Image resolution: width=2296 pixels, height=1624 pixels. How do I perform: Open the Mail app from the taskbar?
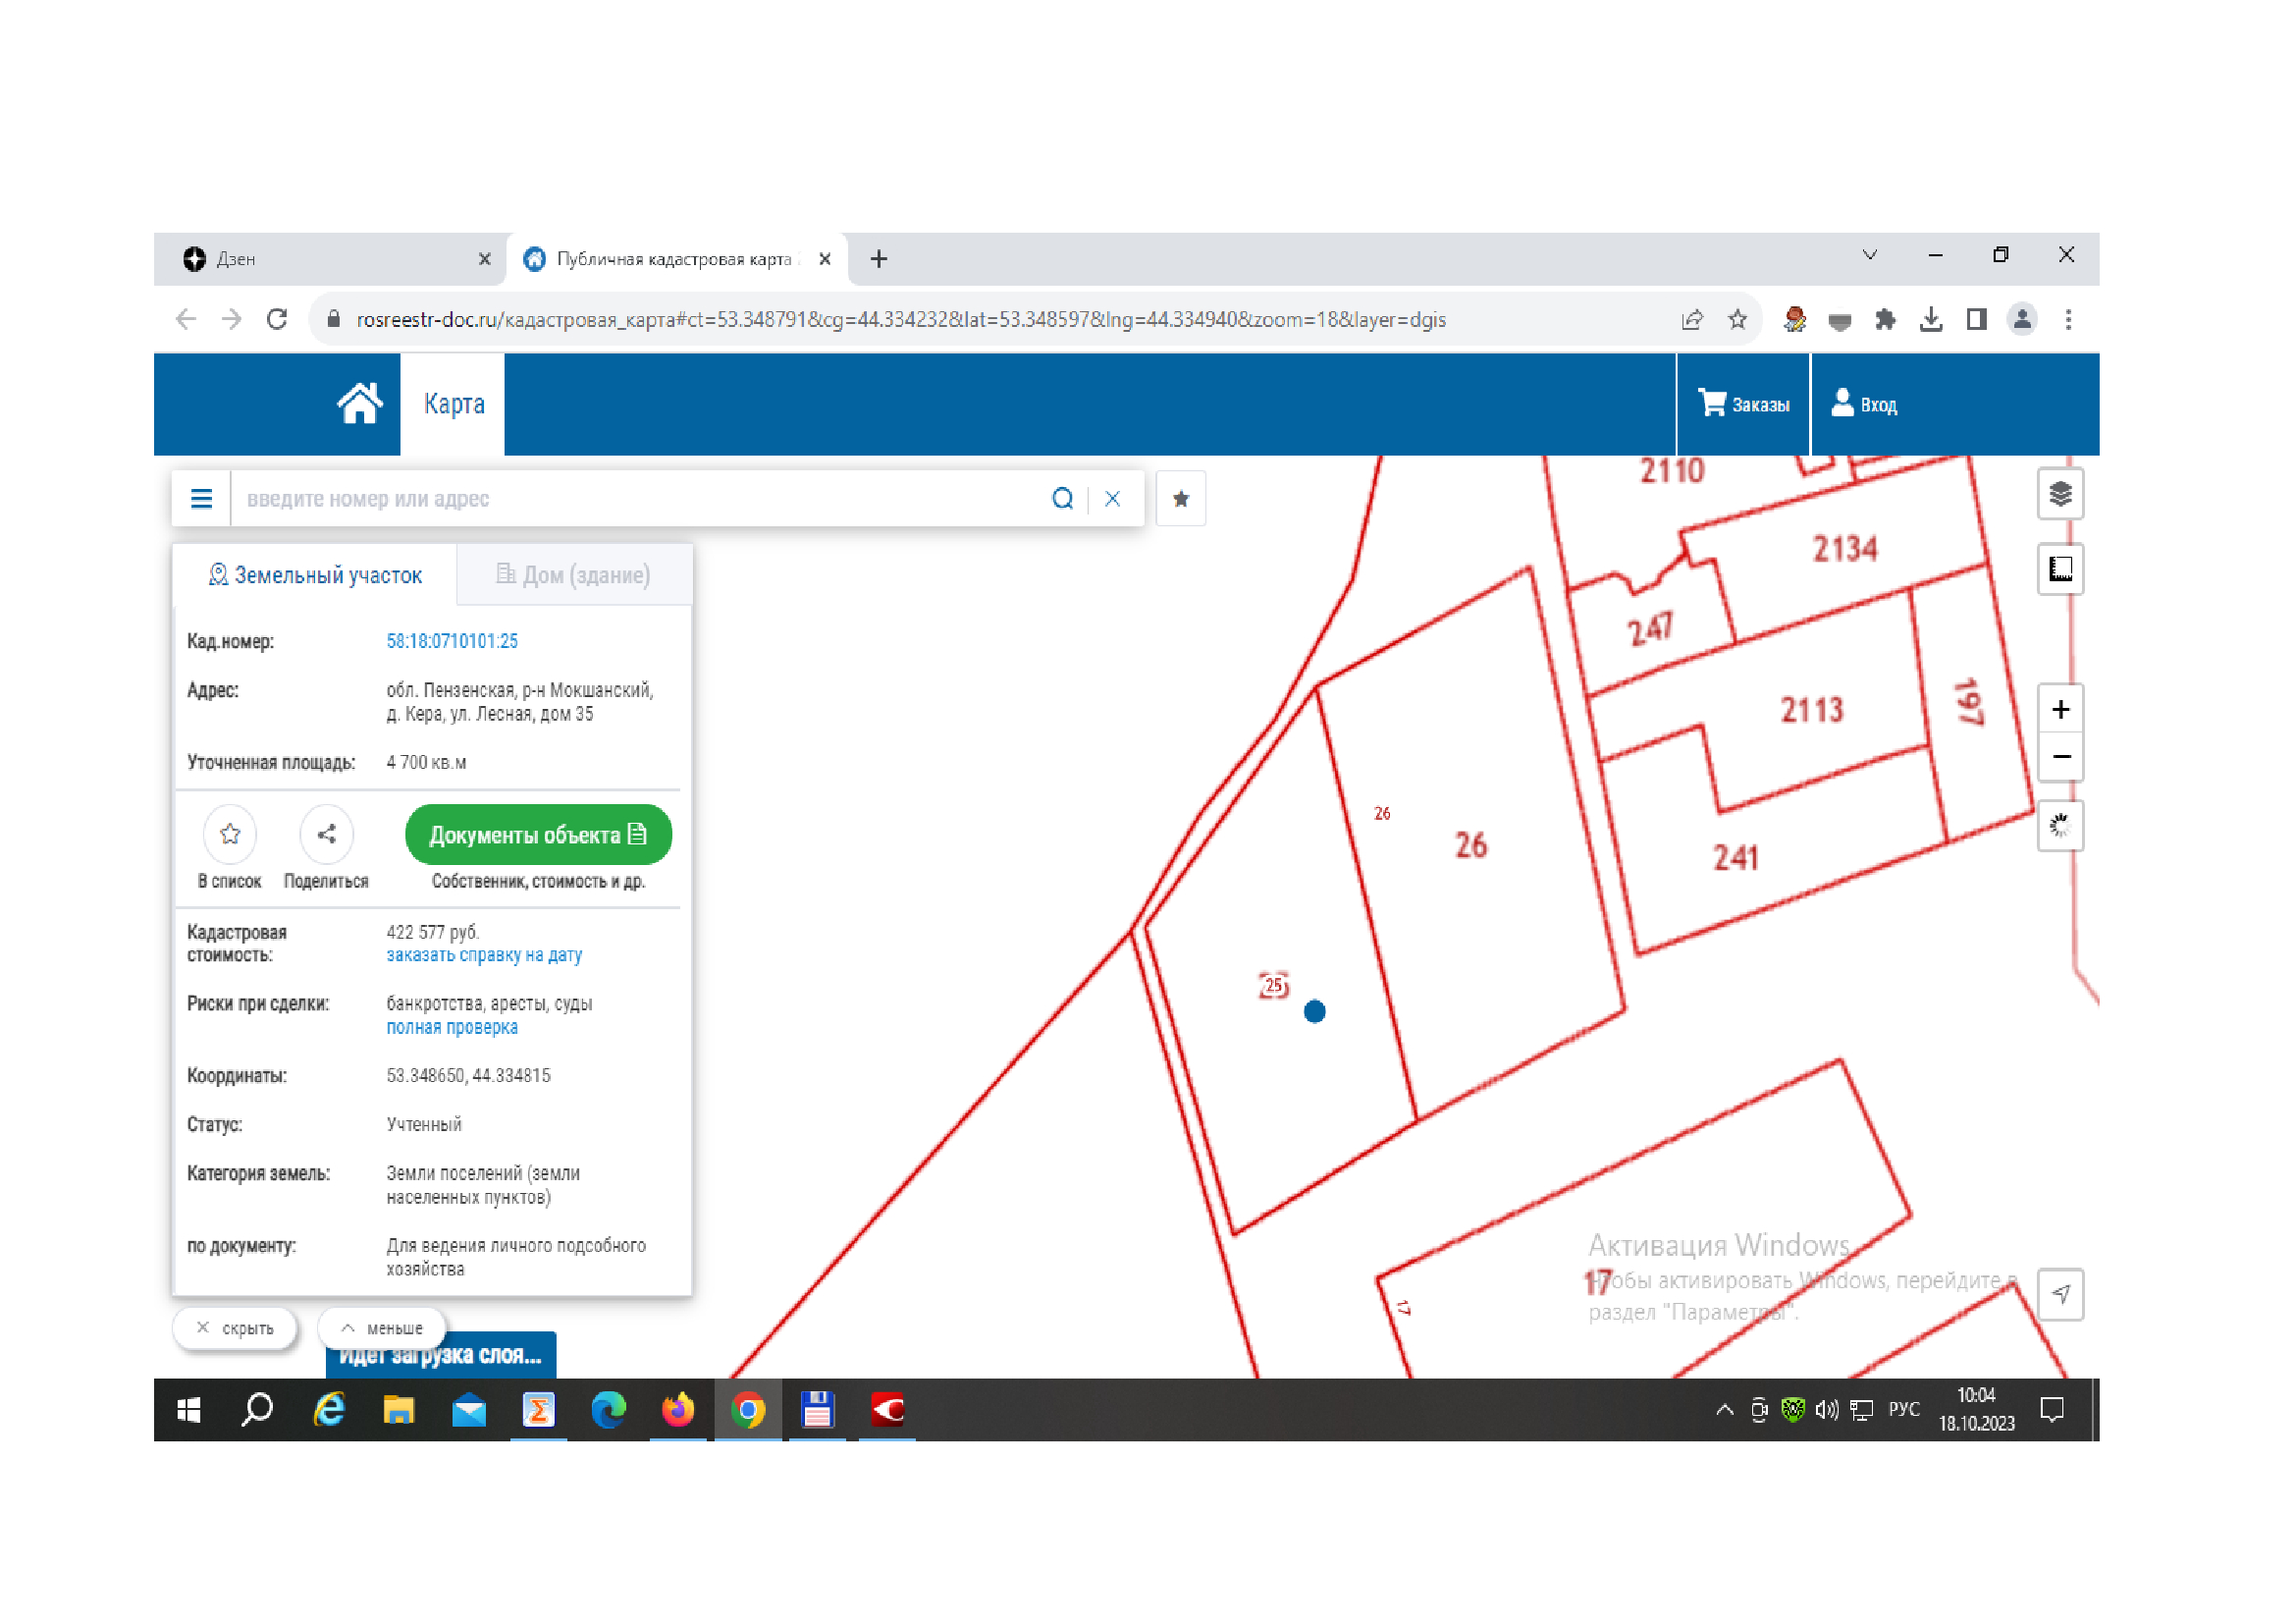click(468, 1410)
